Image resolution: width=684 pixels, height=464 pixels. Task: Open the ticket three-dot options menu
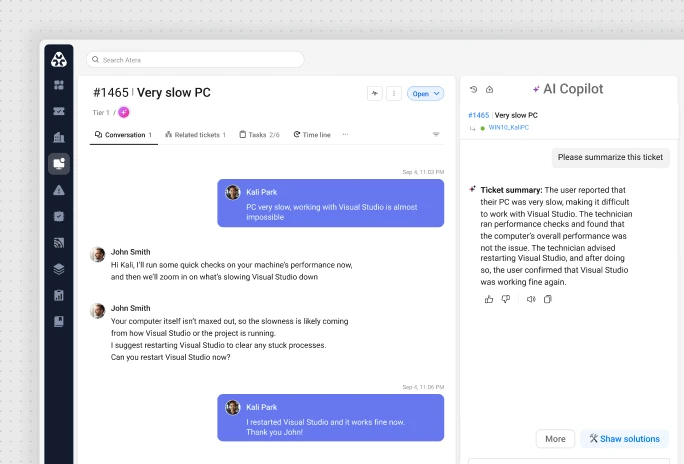tap(394, 93)
